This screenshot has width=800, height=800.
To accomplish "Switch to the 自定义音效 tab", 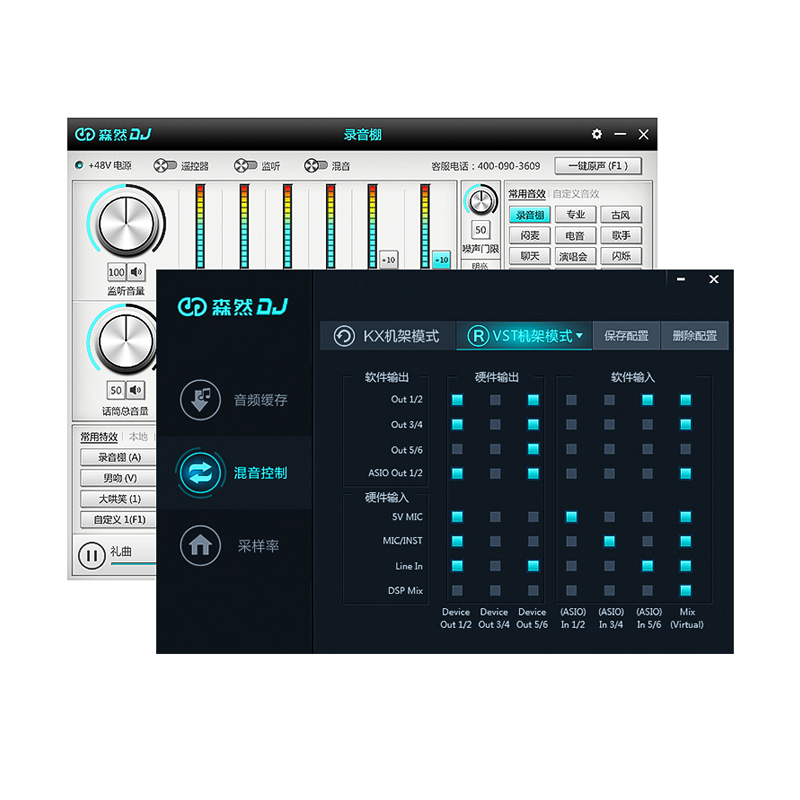I will (576, 194).
